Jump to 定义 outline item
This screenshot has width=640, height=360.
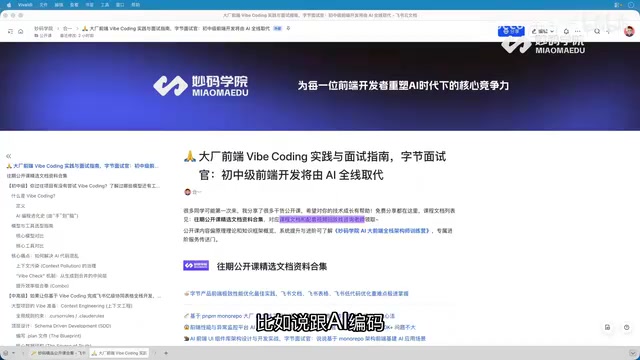point(20,206)
